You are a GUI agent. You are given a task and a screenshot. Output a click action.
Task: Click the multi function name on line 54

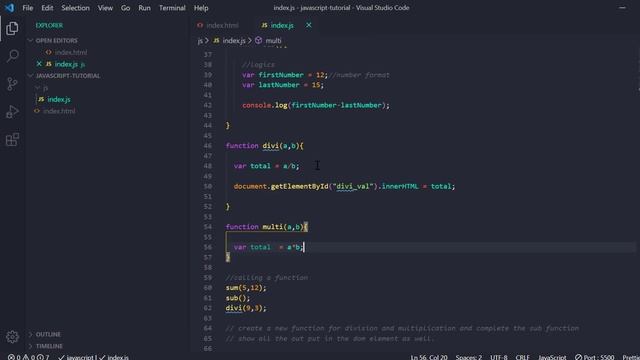click(x=272, y=227)
